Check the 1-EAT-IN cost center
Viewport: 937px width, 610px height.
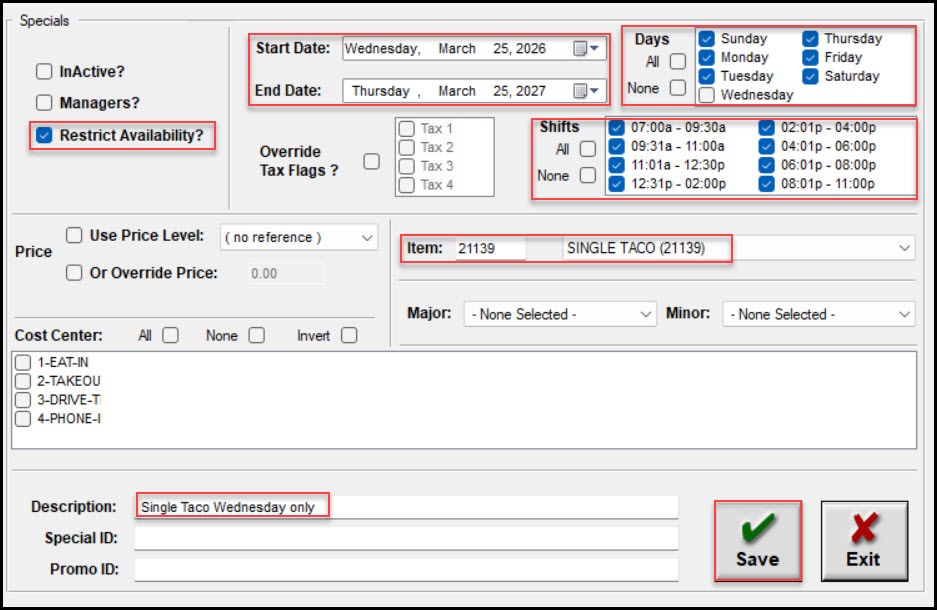[x=23, y=362]
